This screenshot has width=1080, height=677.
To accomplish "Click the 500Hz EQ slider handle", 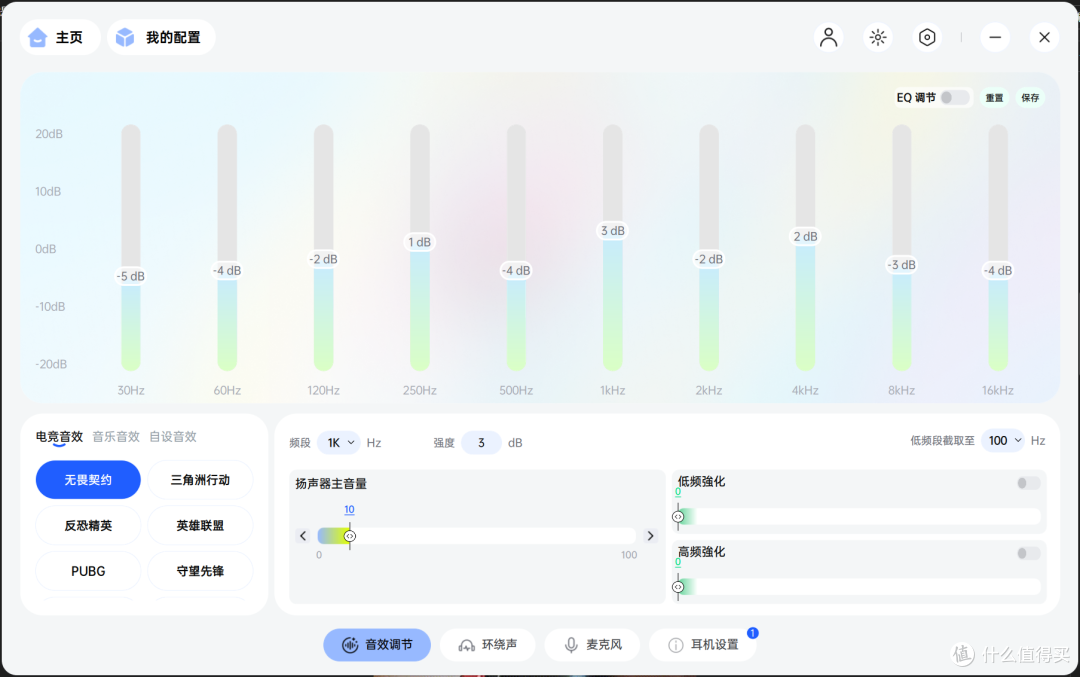I will (516, 271).
